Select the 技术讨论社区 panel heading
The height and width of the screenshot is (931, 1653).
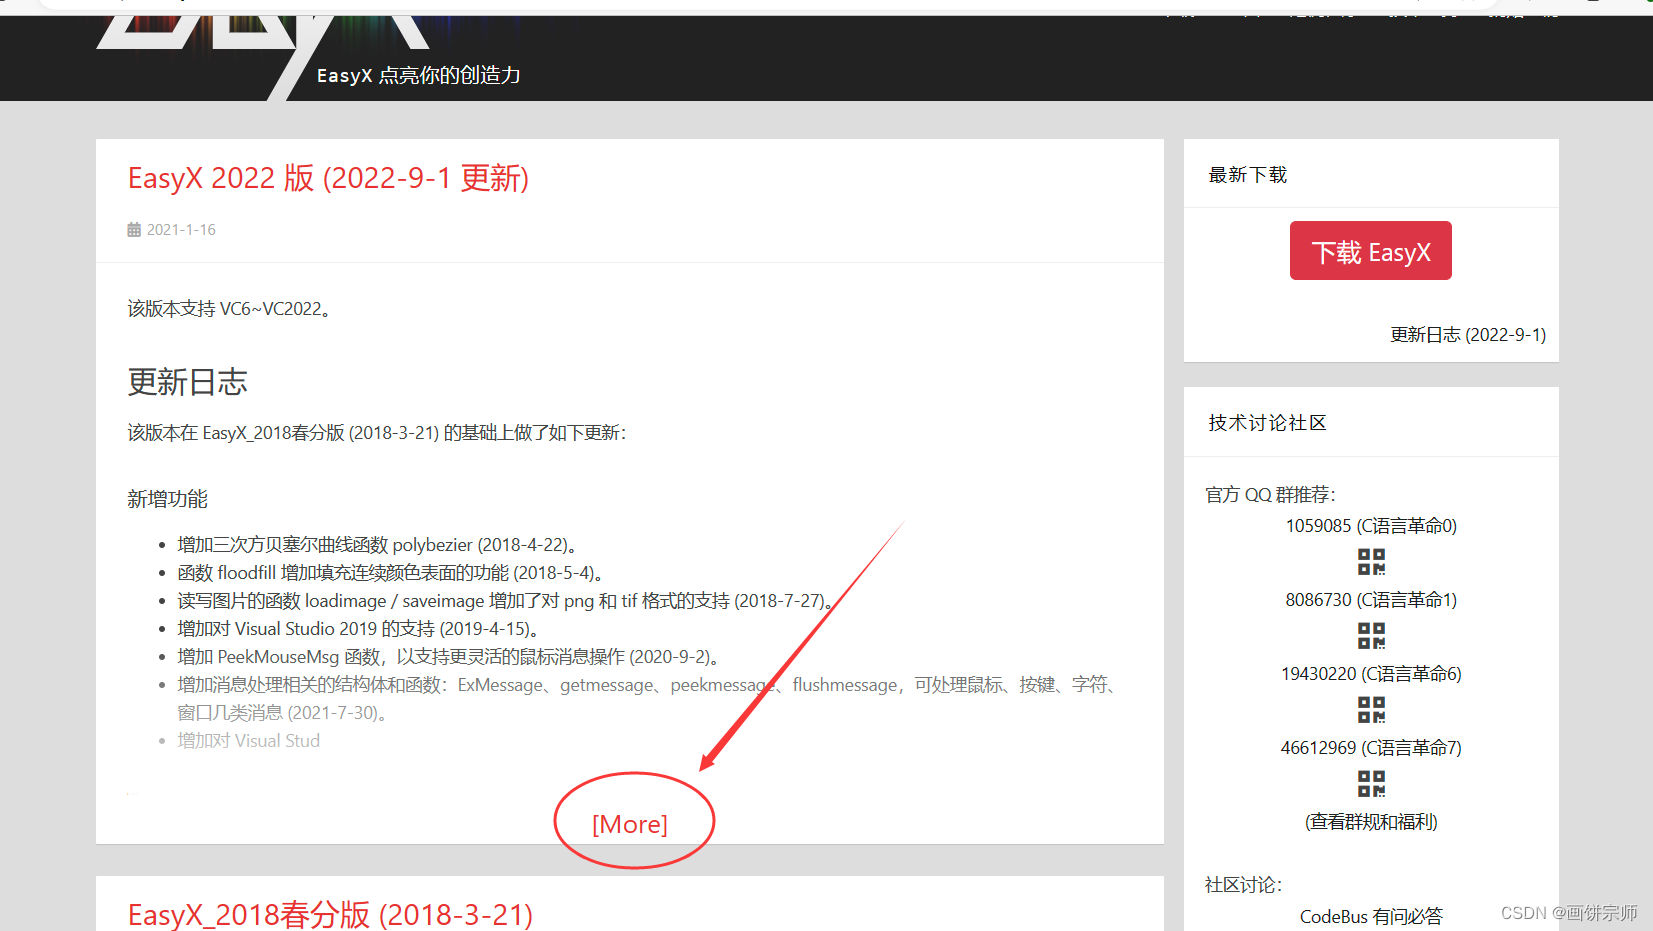coord(1267,423)
